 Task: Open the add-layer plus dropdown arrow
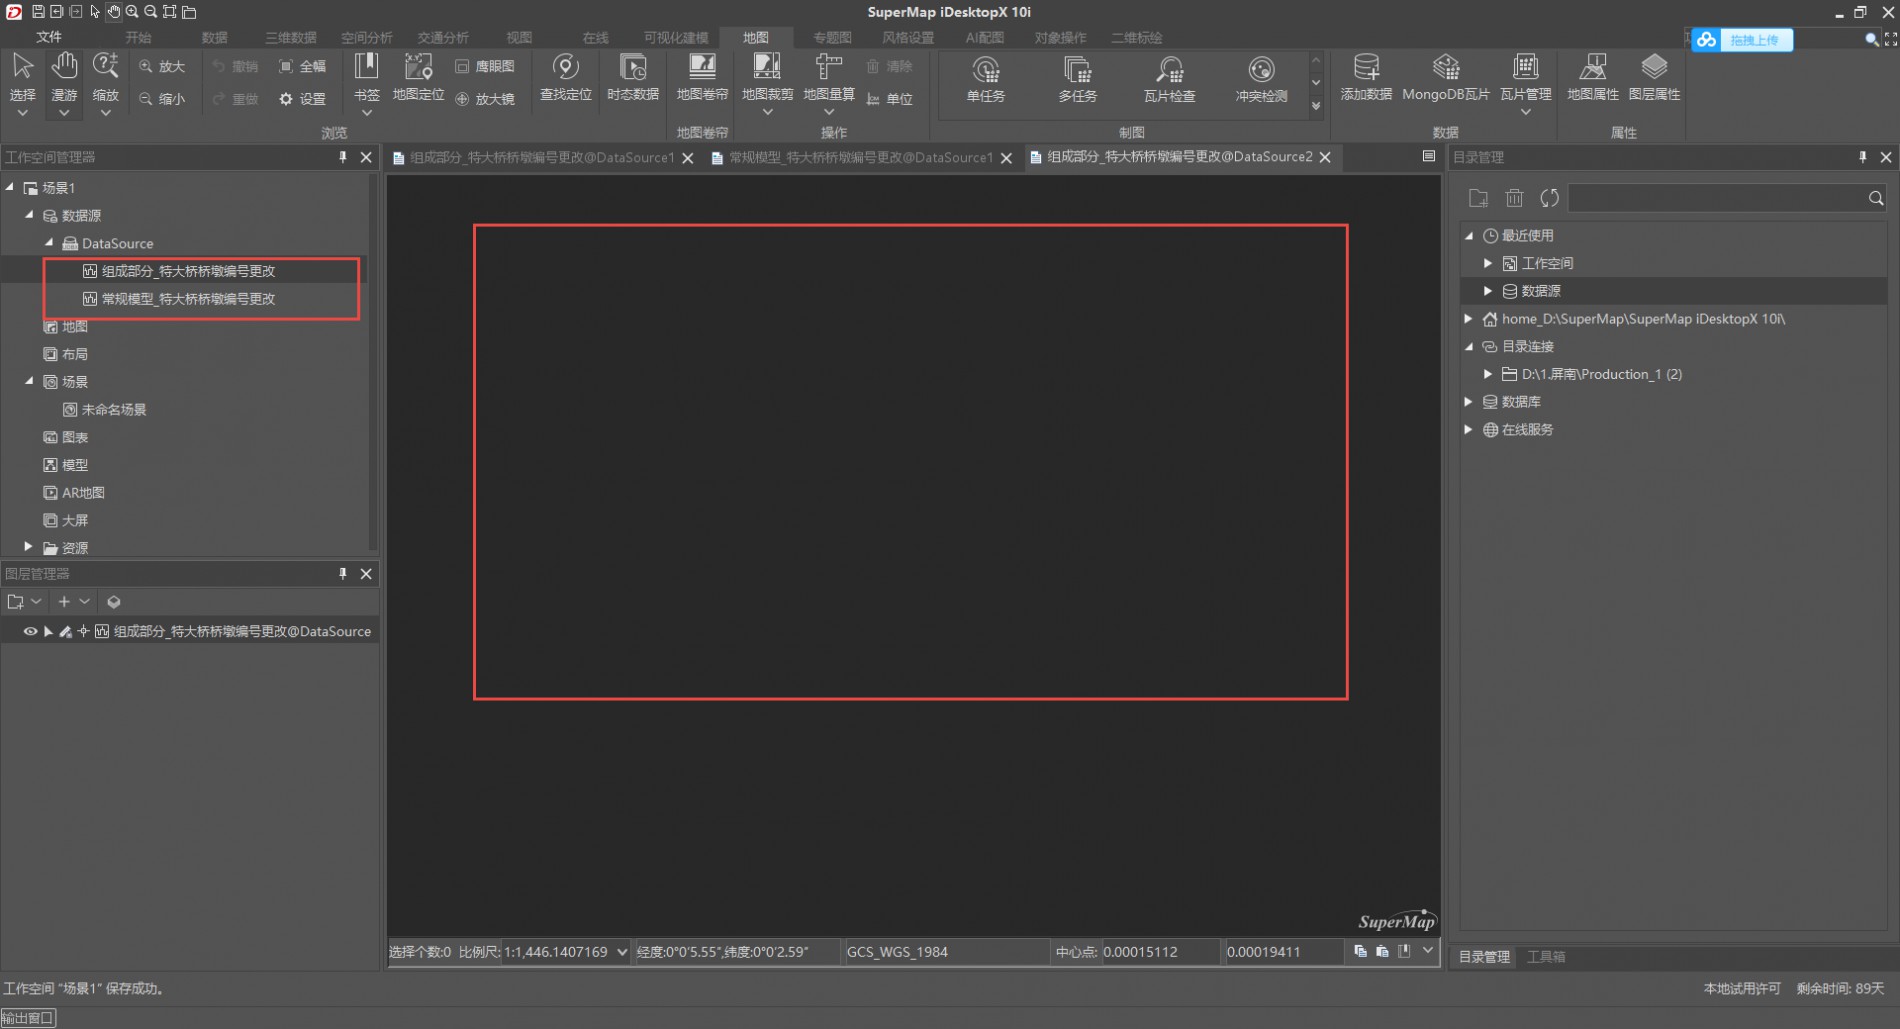pyautogui.click(x=85, y=601)
